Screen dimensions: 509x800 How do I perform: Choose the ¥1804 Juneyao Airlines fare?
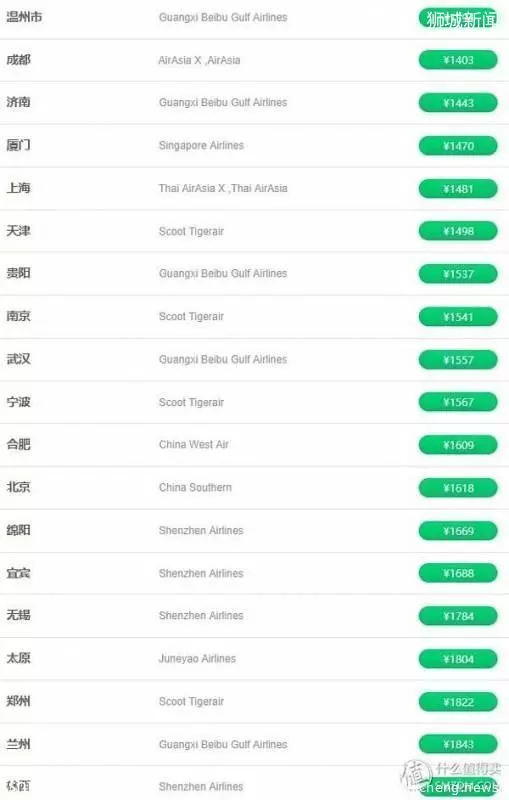(458, 659)
